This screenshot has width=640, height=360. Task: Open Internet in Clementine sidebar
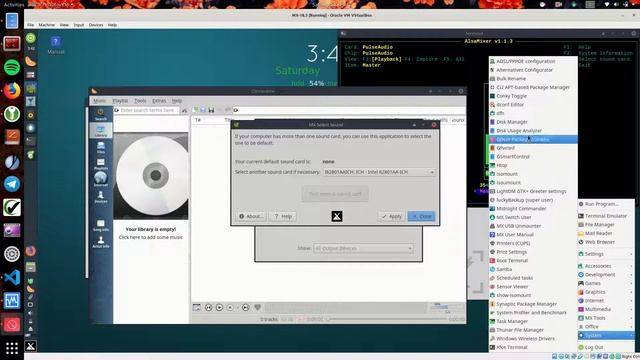(x=101, y=180)
